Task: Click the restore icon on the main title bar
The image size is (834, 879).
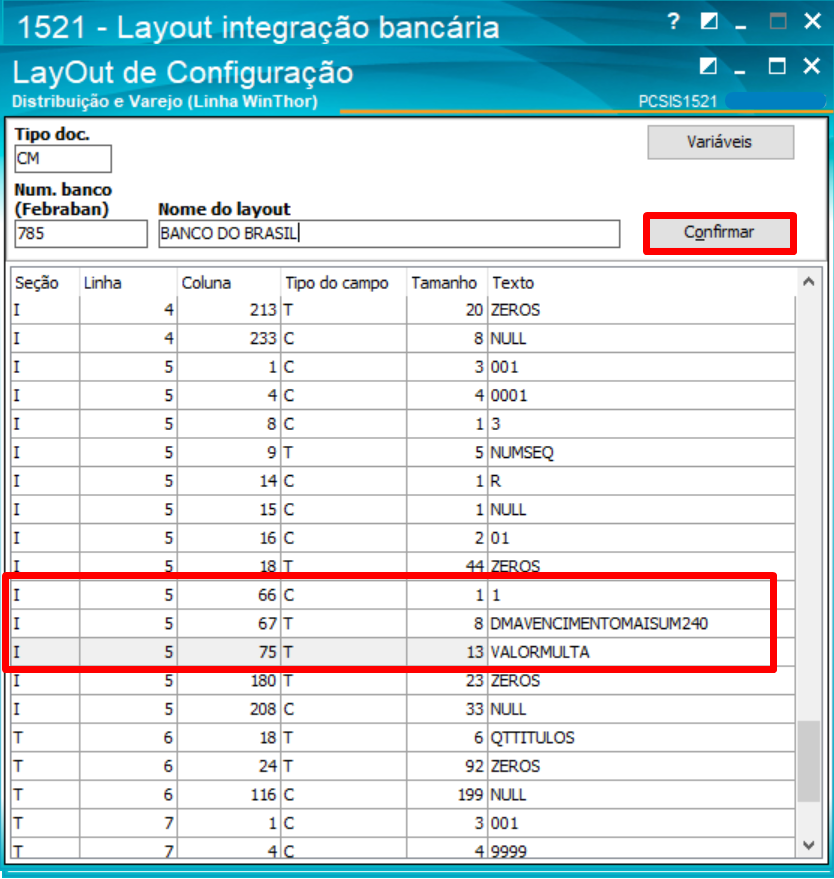Action: [x=708, y=20]
